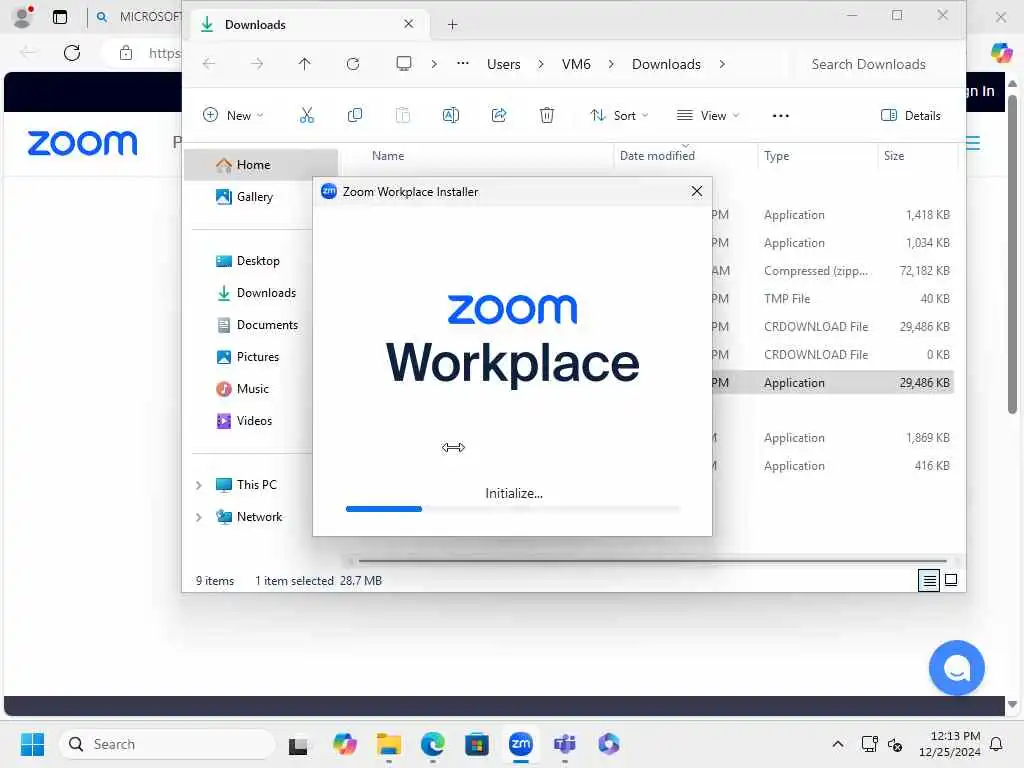Open Edge tab actions menu icon
Image resolution: width=1024 pixels, height=768 pixels.
60,17
